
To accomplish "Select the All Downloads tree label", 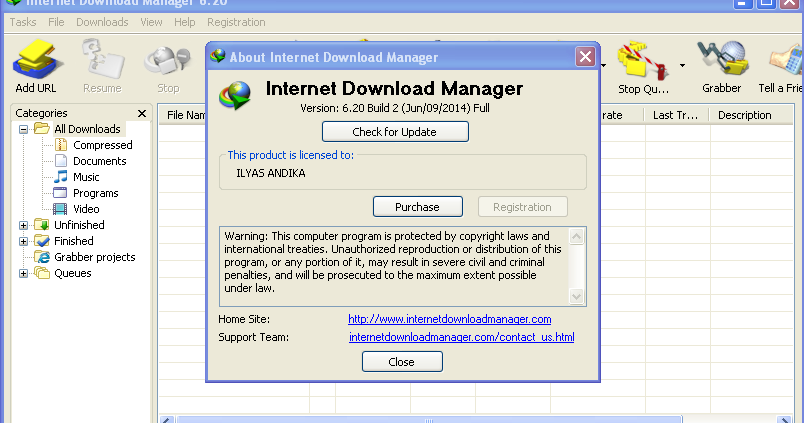I will 87,129.
